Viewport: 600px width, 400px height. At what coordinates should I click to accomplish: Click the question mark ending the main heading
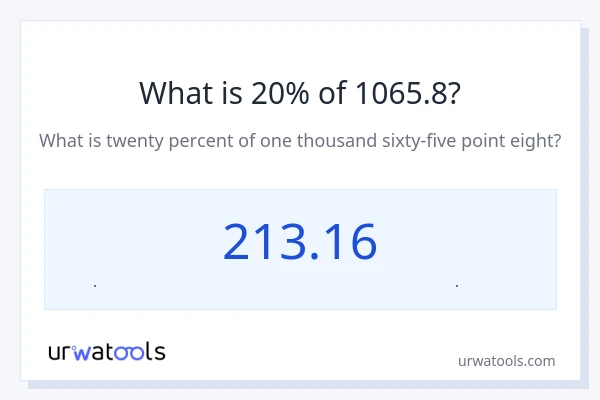454,93
